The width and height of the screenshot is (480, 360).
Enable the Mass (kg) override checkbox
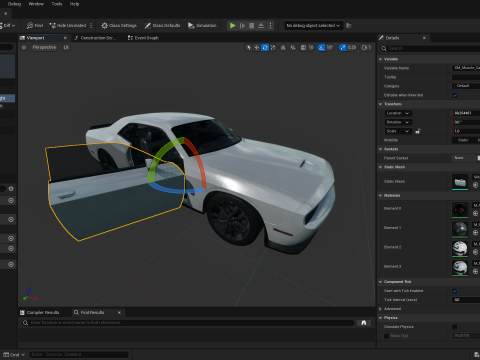387,336
